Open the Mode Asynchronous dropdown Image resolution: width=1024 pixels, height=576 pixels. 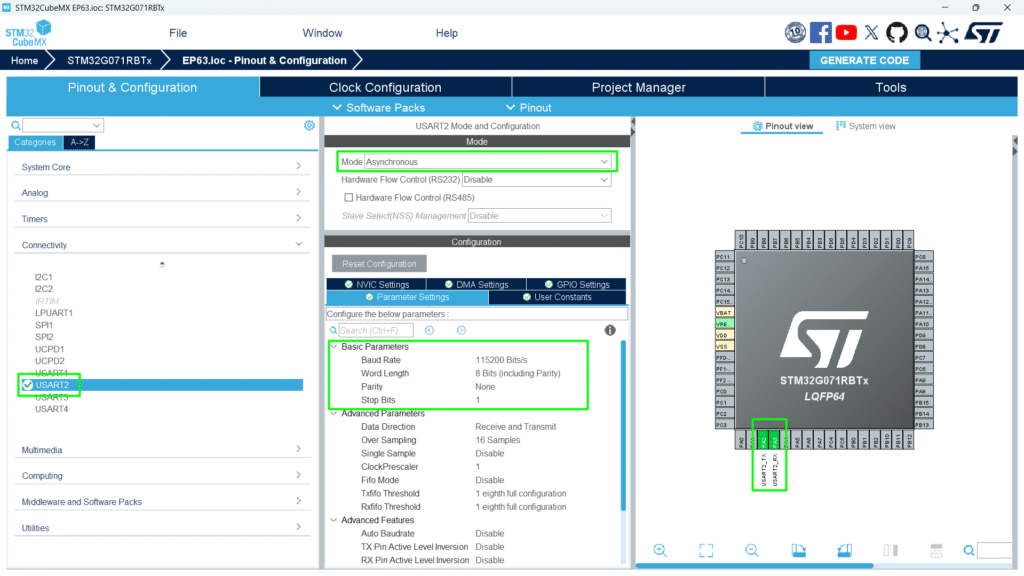point(487,161)
